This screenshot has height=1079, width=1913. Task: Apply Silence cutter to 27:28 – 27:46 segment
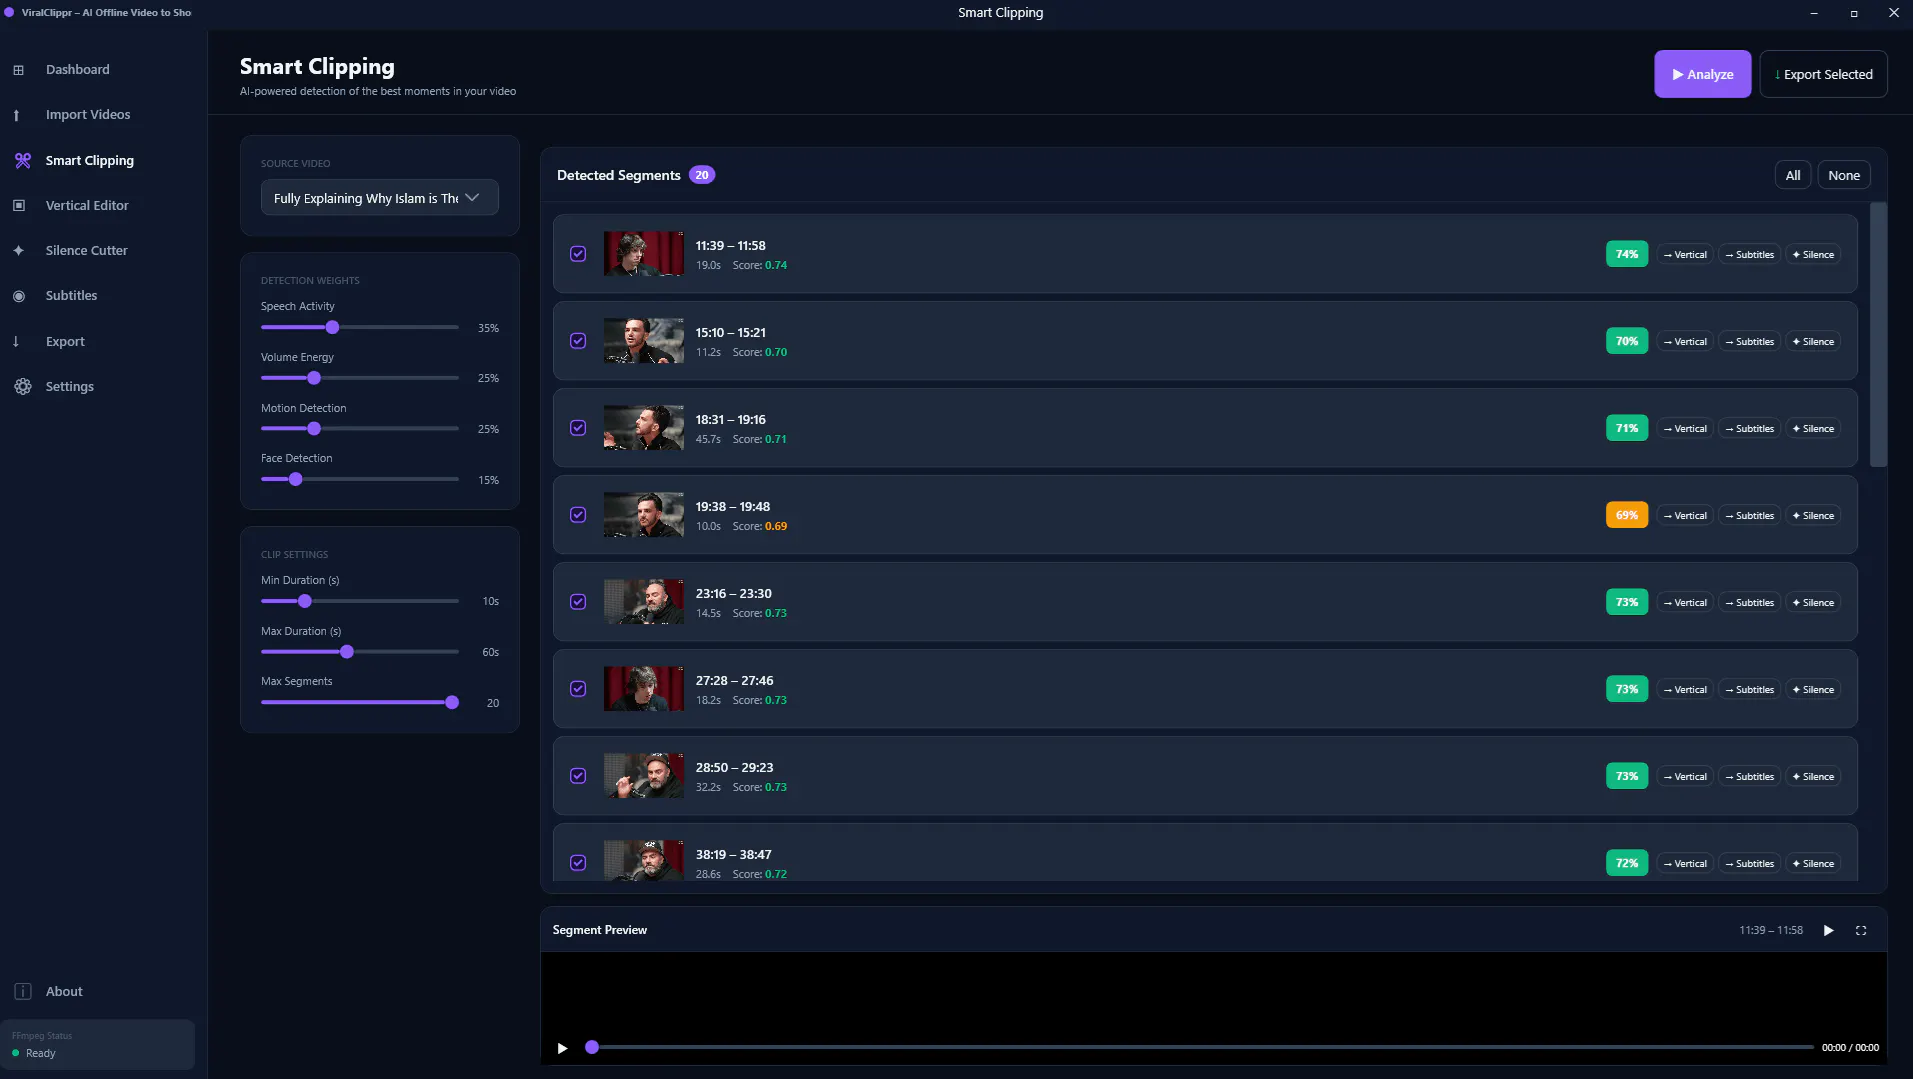[x=1813, y=689]
